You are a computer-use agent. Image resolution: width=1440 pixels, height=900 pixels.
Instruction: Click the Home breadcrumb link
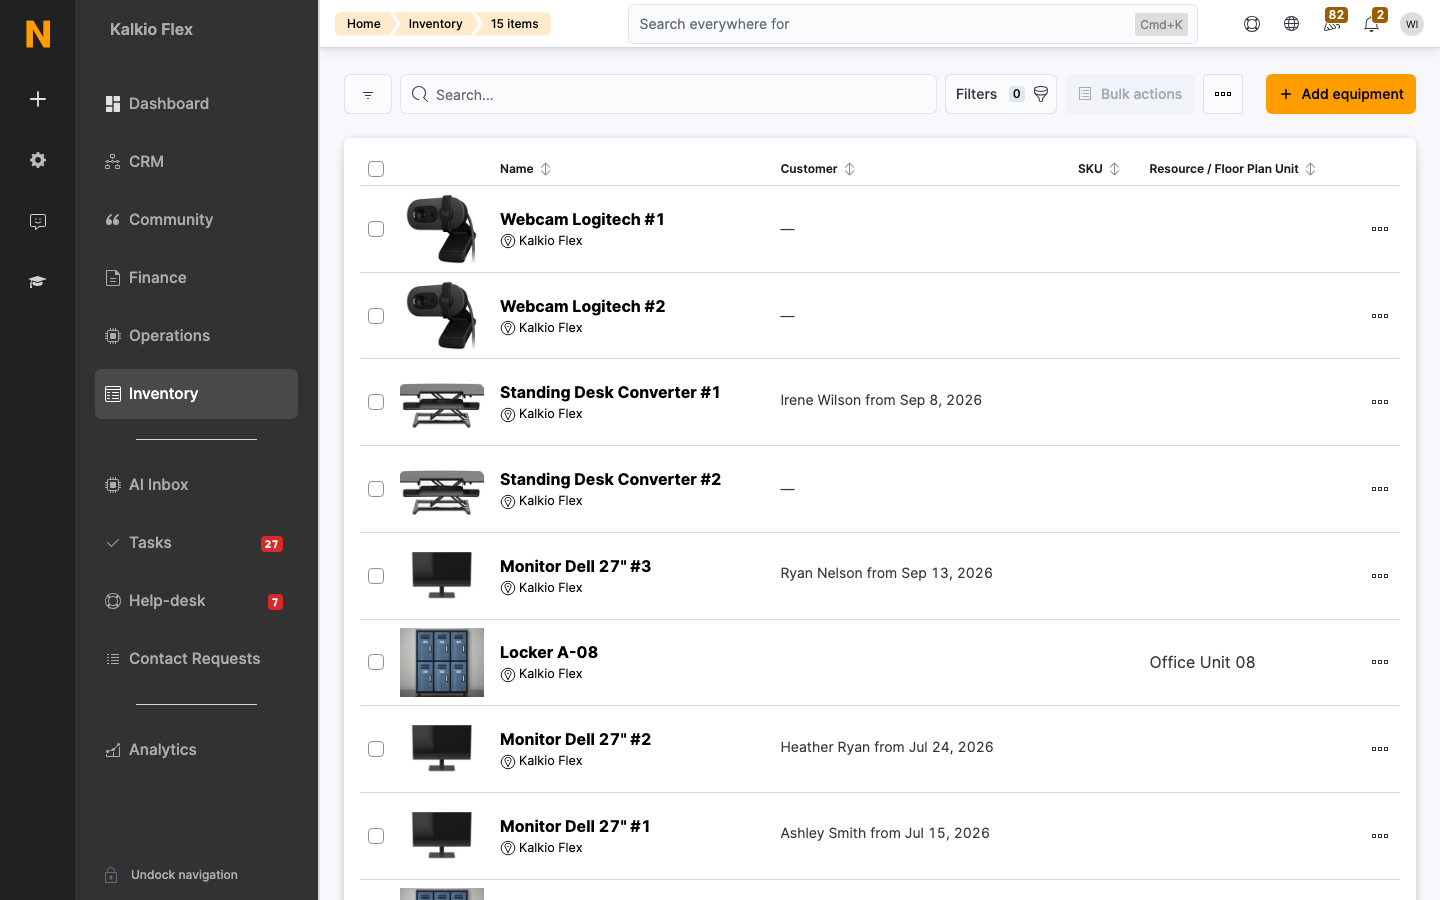pyautogui.click(x=364, y=24)
